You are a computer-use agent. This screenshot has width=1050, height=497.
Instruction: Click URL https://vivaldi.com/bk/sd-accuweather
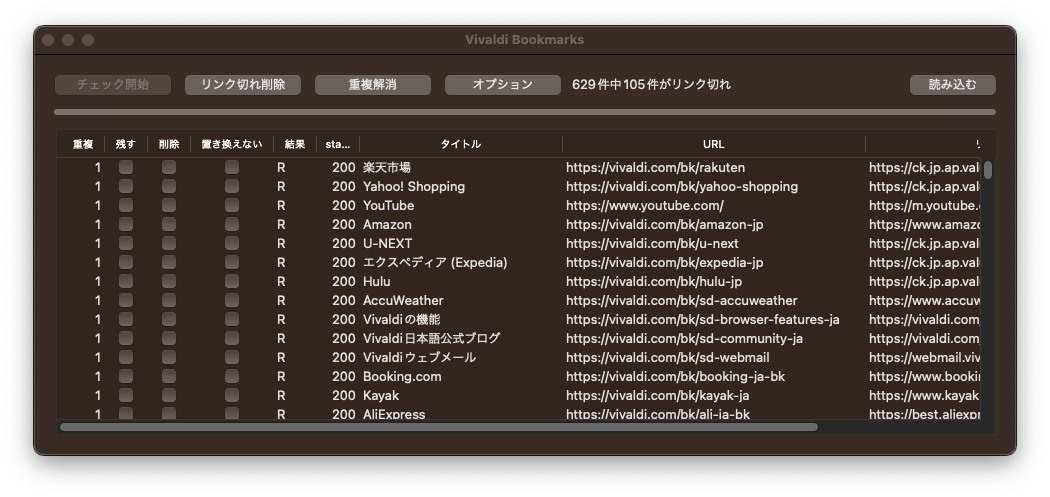682,301
